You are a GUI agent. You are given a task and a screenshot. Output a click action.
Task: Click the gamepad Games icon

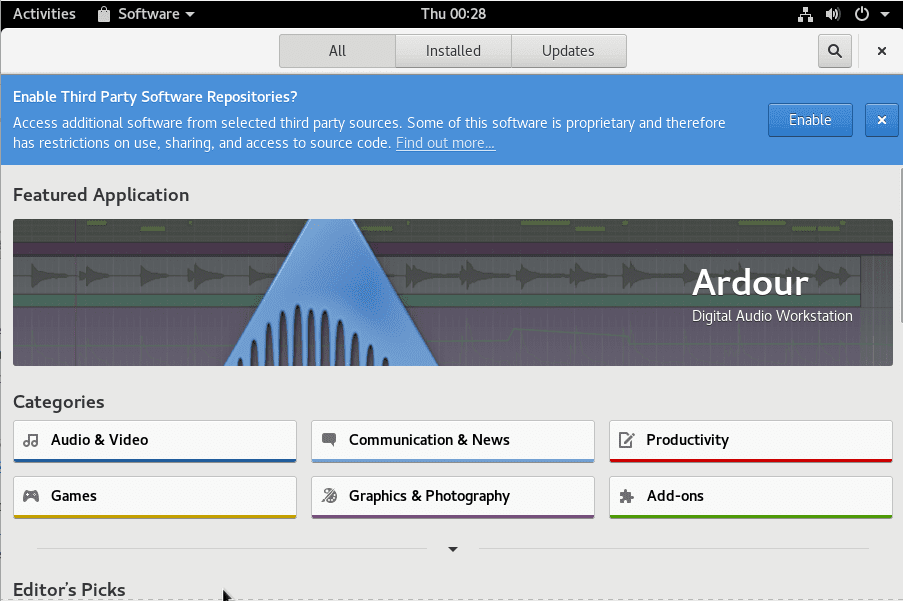tap(31, 496)
